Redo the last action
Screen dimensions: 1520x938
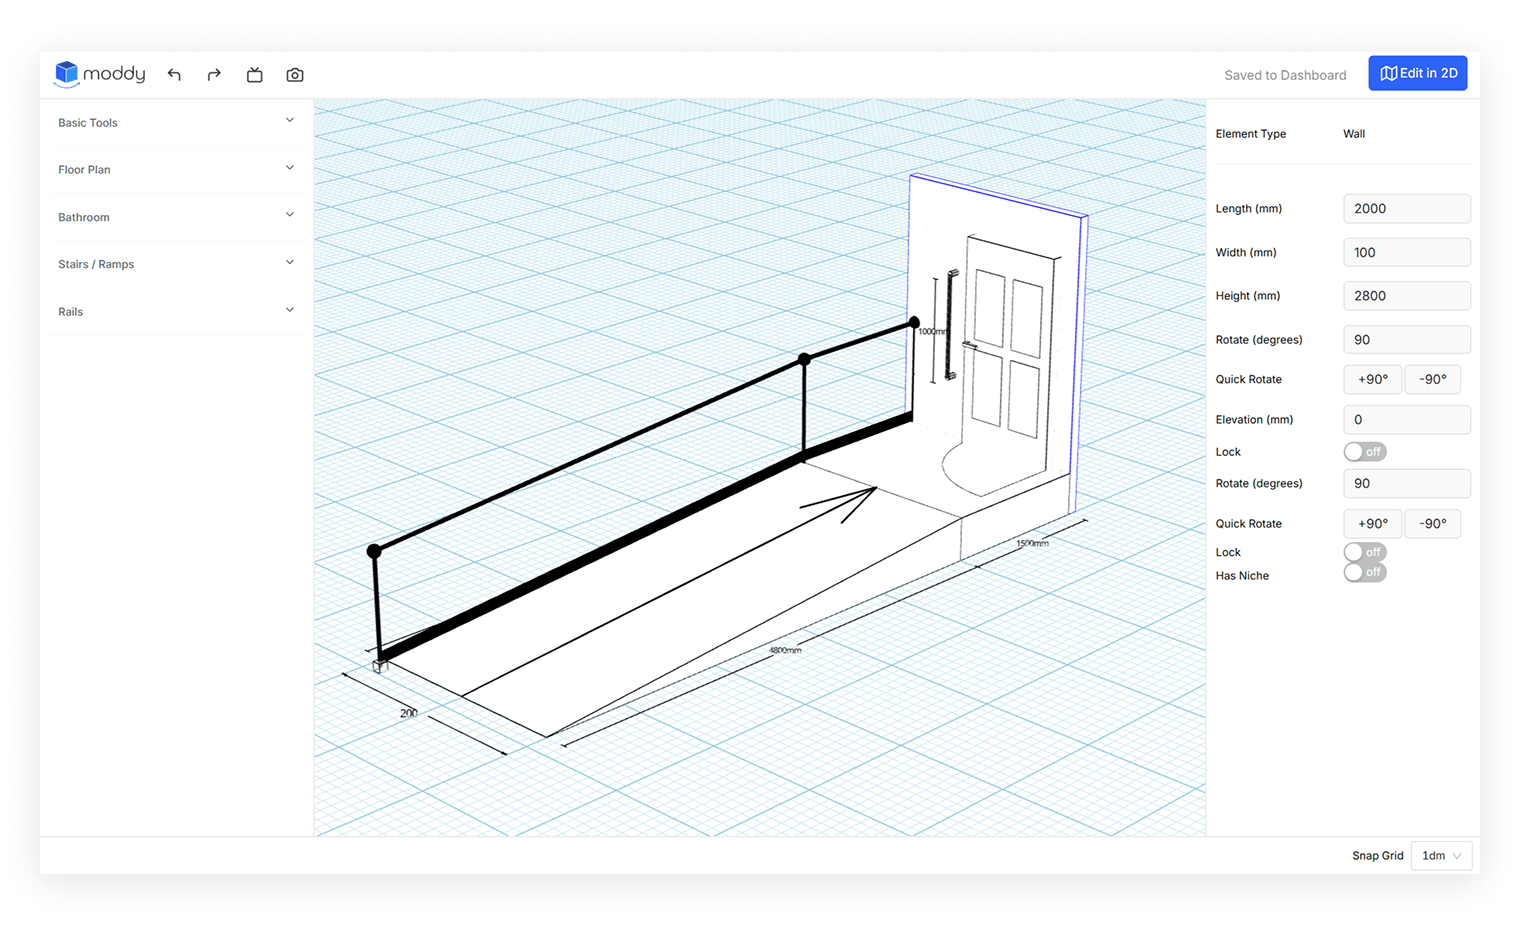pyautogui.click(x=214, y=75)
